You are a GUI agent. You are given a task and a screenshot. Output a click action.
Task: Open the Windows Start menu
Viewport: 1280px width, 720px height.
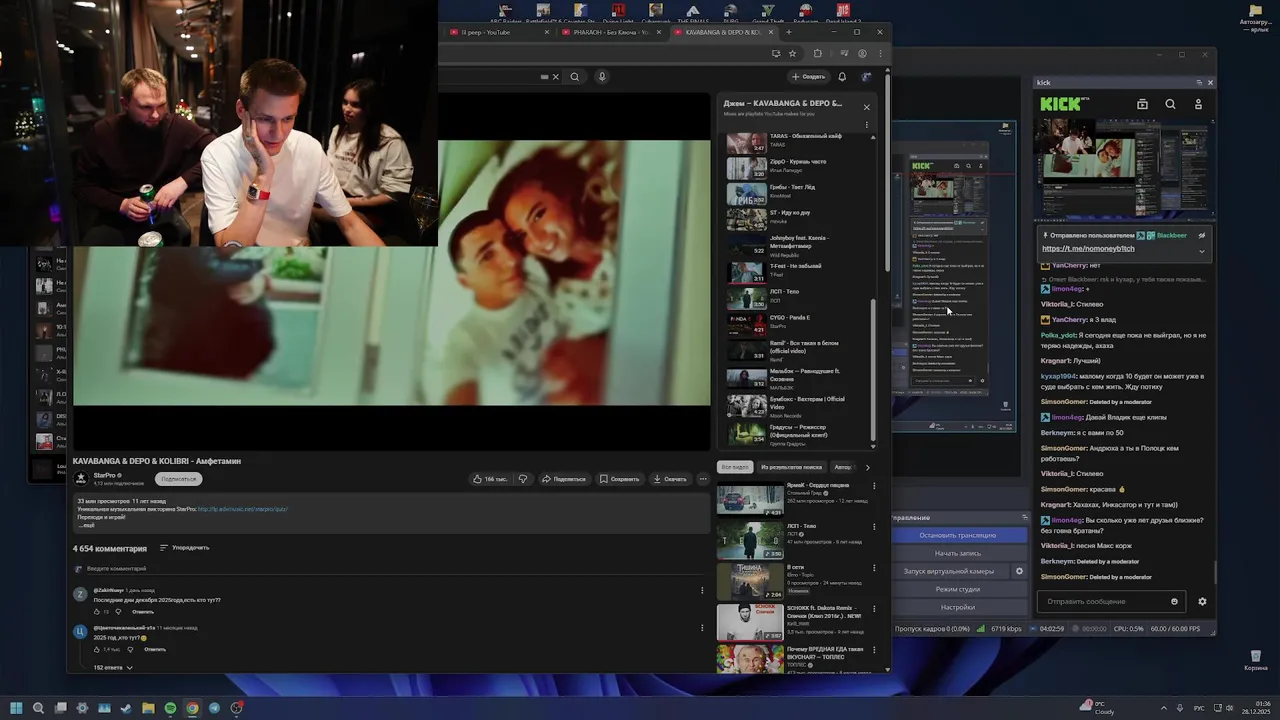pyautogui.click(x=16, y=708)
